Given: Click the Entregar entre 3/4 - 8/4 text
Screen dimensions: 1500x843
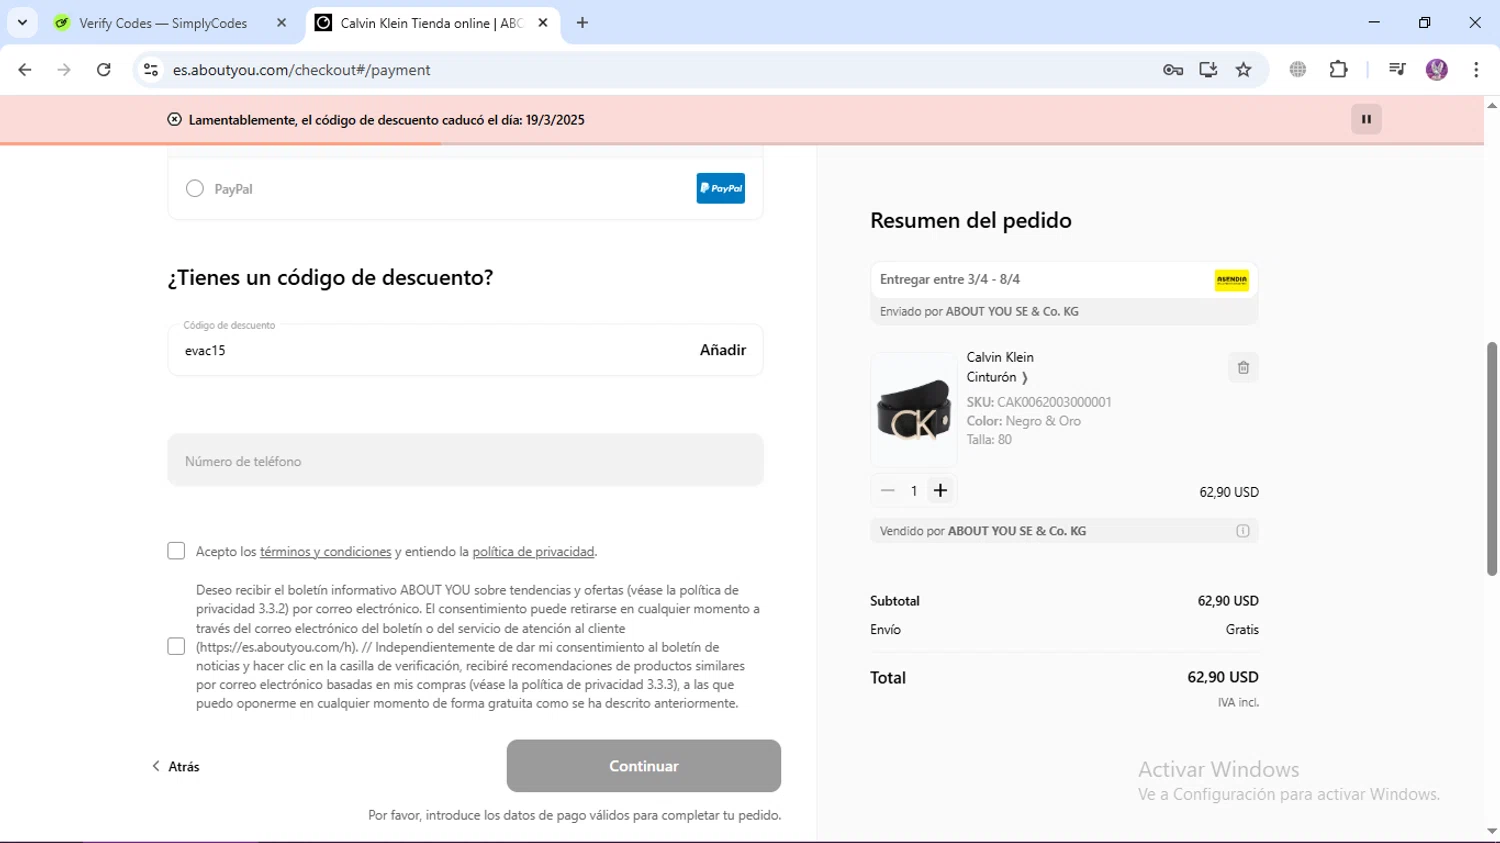Looking at the screenshot, I should (x=950, y=280).
